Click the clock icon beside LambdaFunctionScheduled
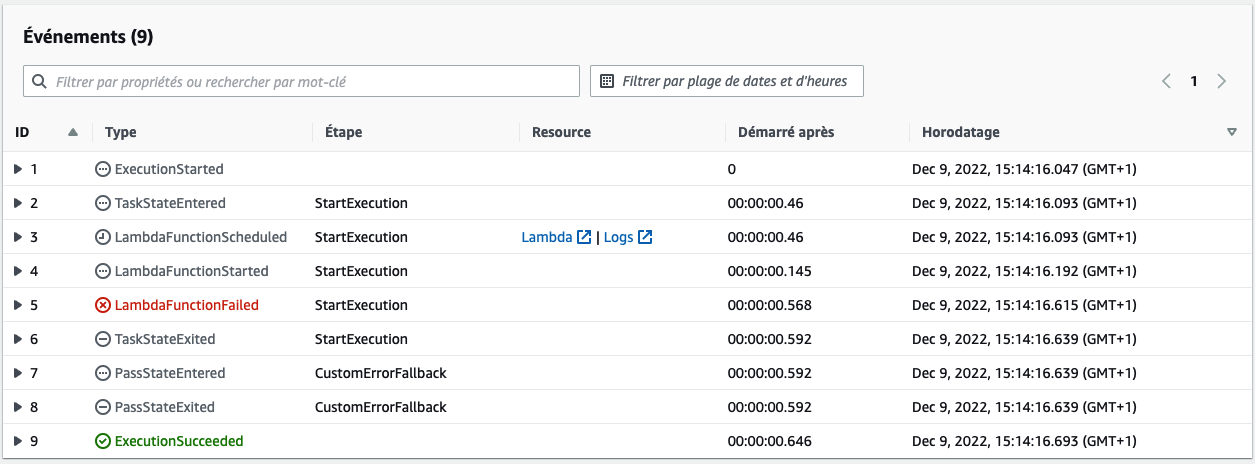1255x464 pixels. [103, 237]
